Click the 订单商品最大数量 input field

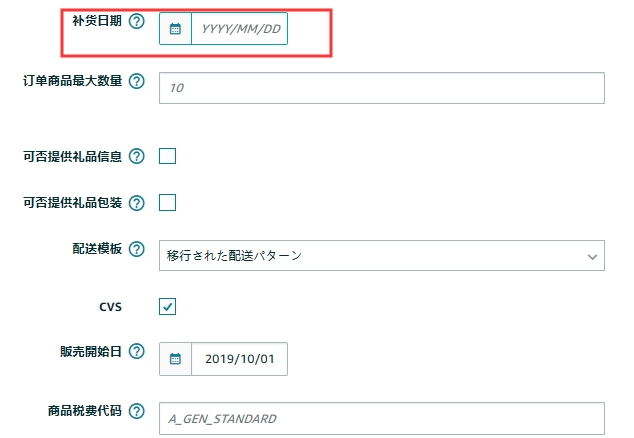coord(382,88)
